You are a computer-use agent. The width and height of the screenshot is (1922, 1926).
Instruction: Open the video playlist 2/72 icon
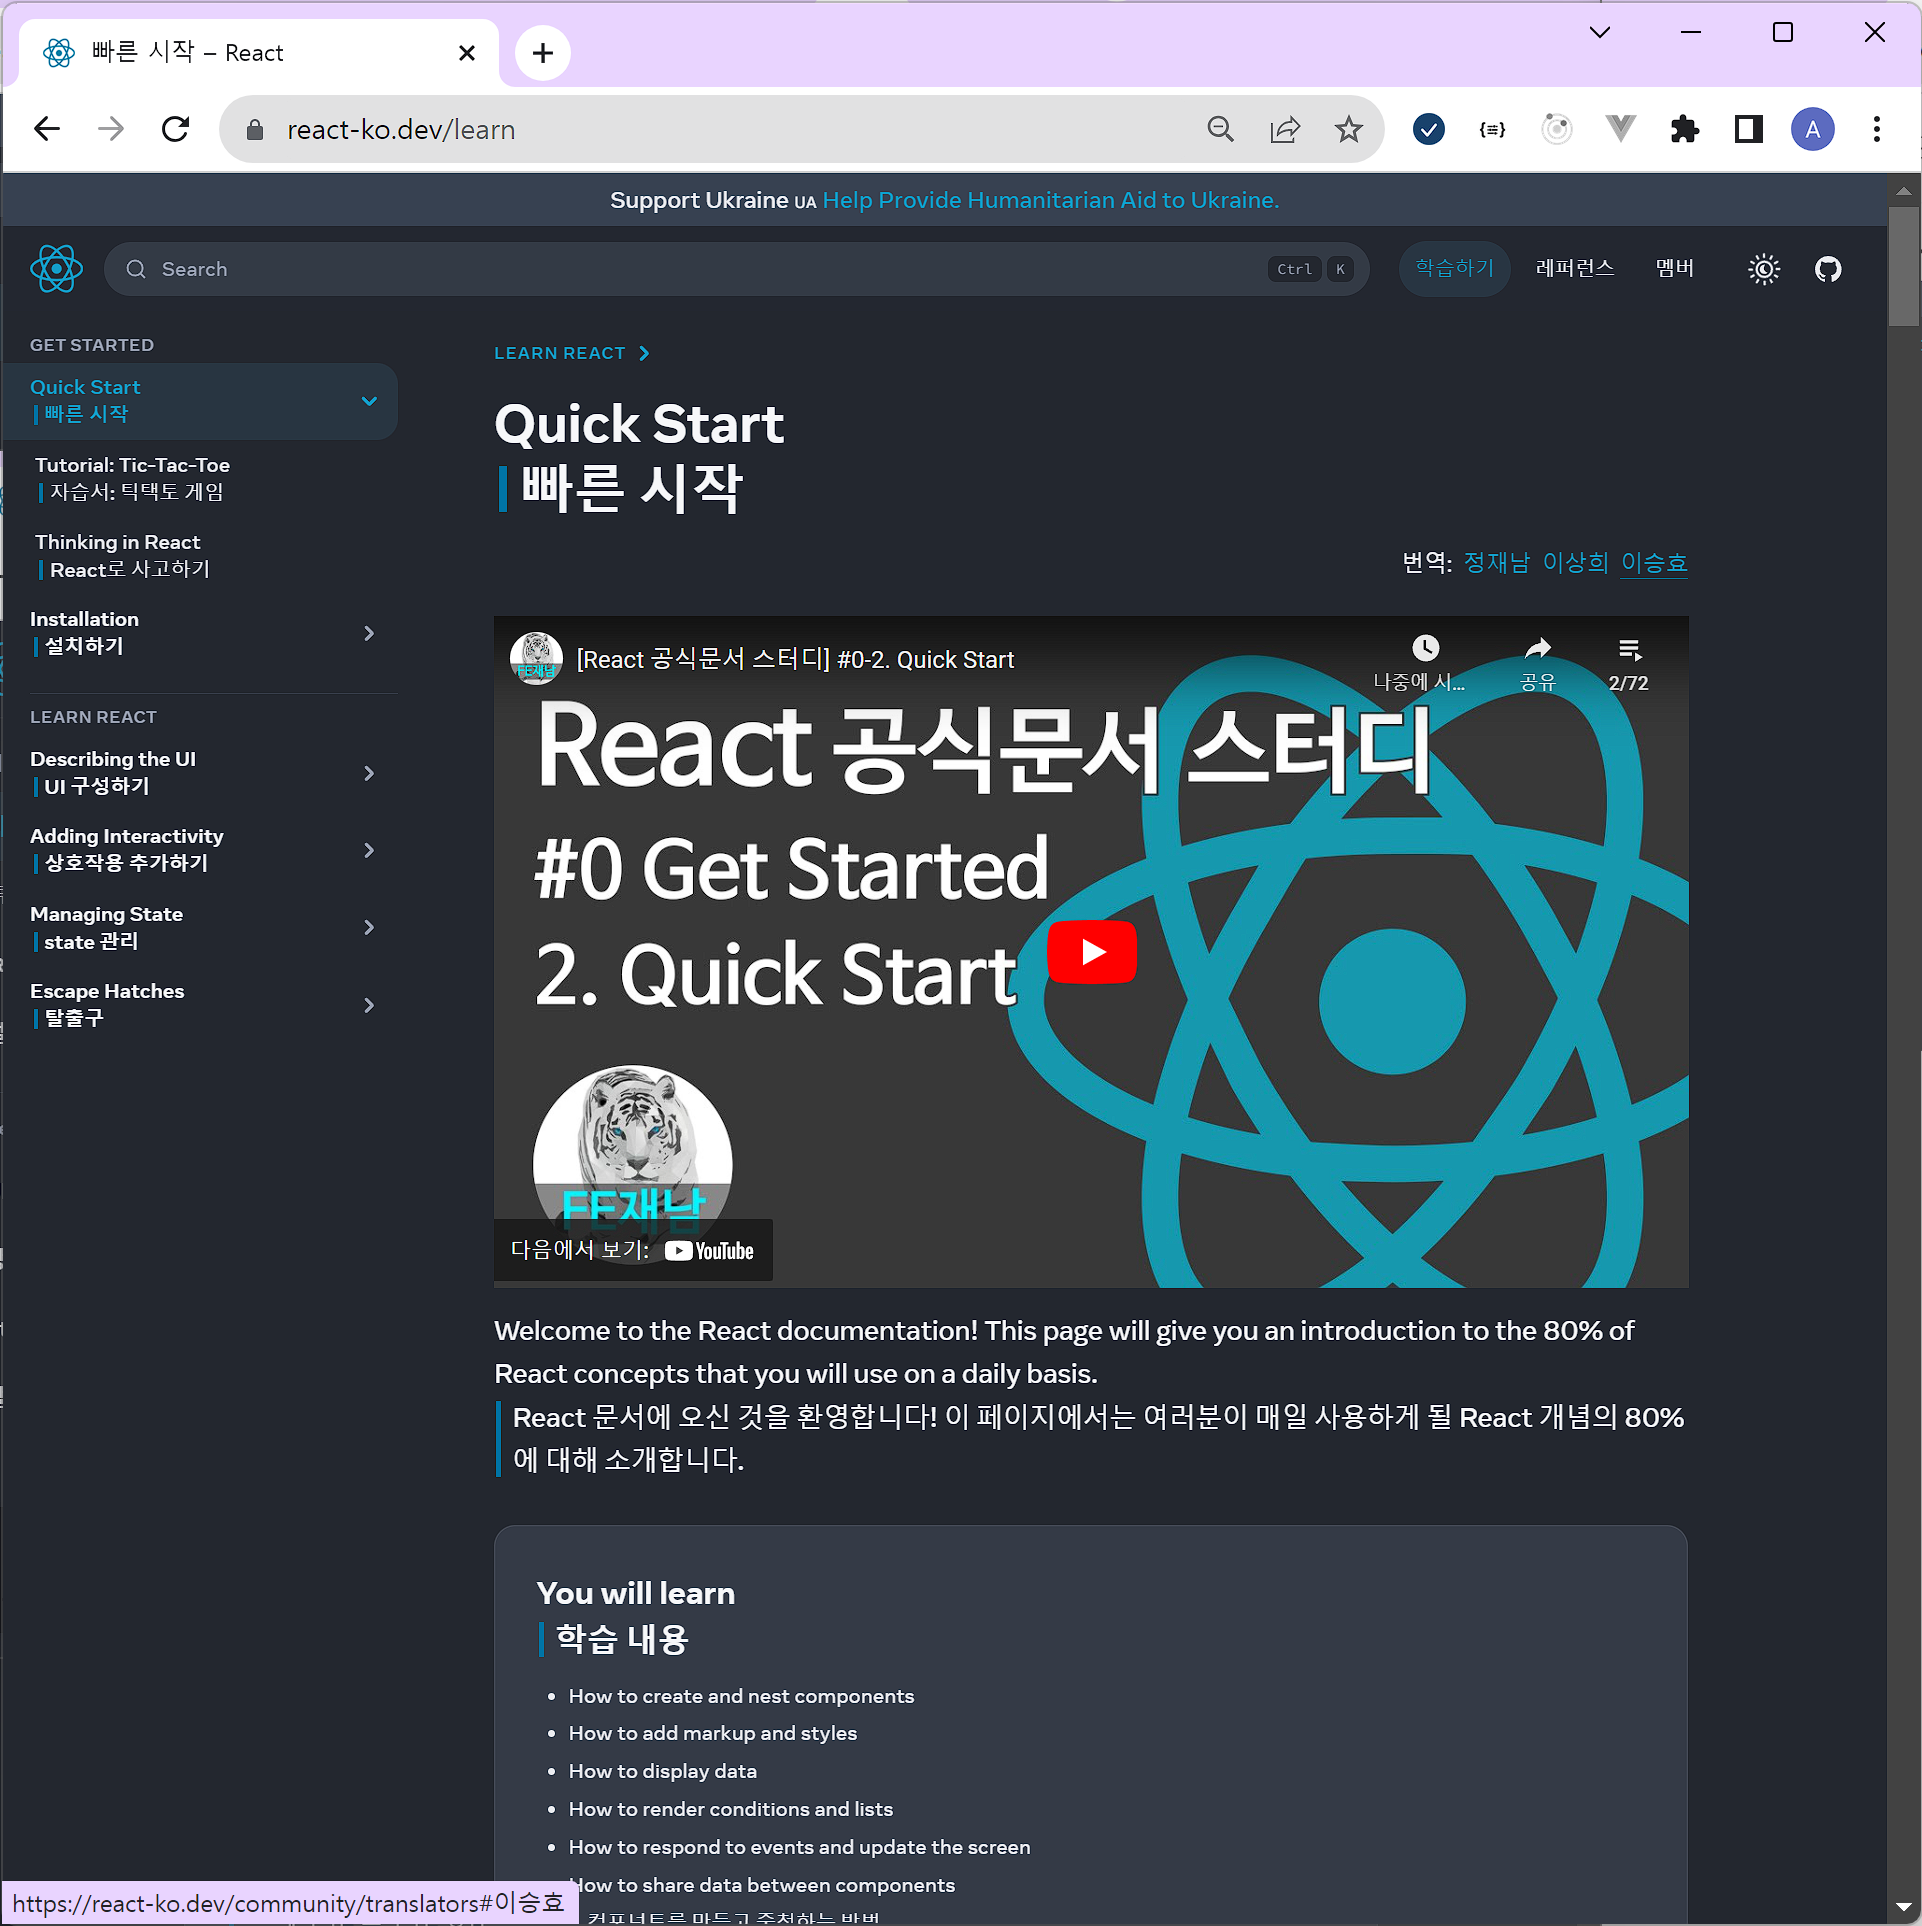1628,650
